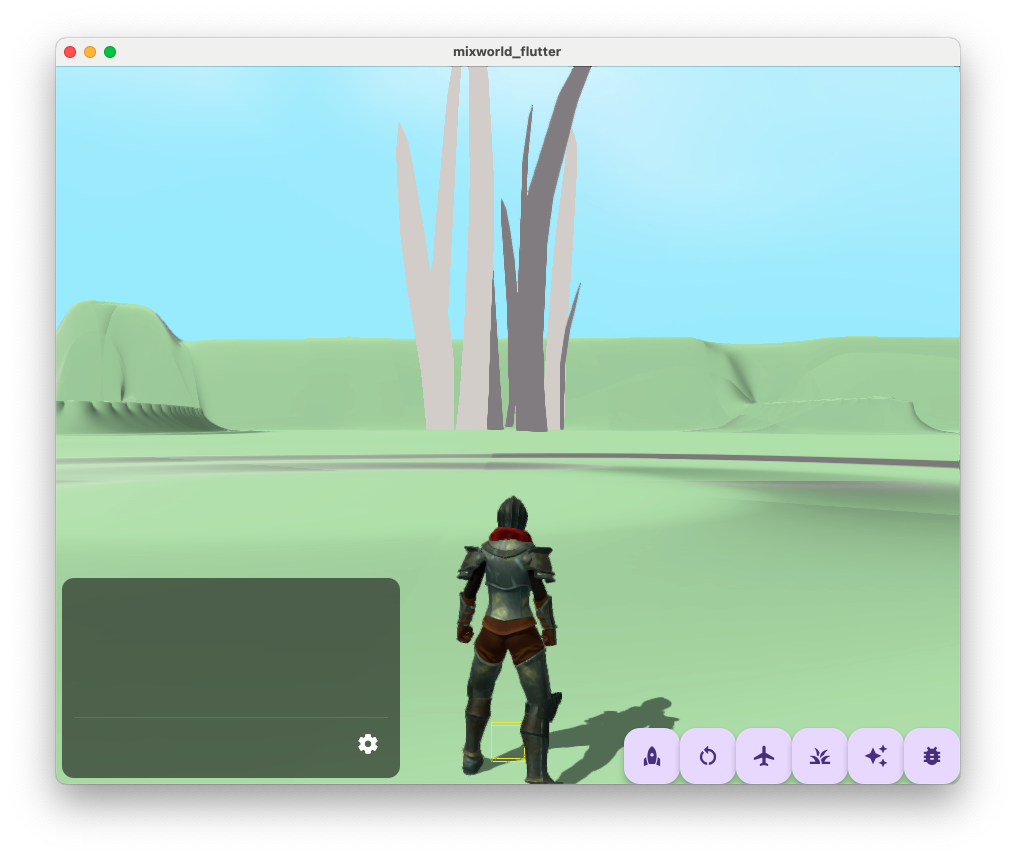The height and width of the screenshot is (858, 1016).
Task: Open minimap settings with the gear icon
Action: tap(368, 744)
